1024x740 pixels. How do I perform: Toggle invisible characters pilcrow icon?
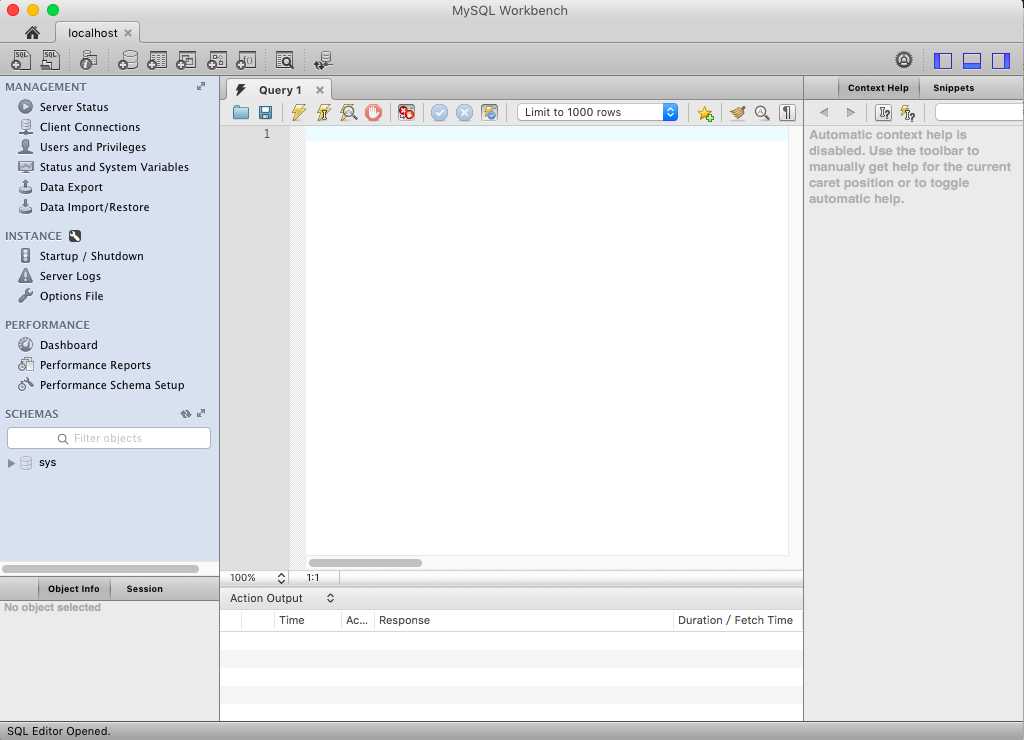point(788,112)
